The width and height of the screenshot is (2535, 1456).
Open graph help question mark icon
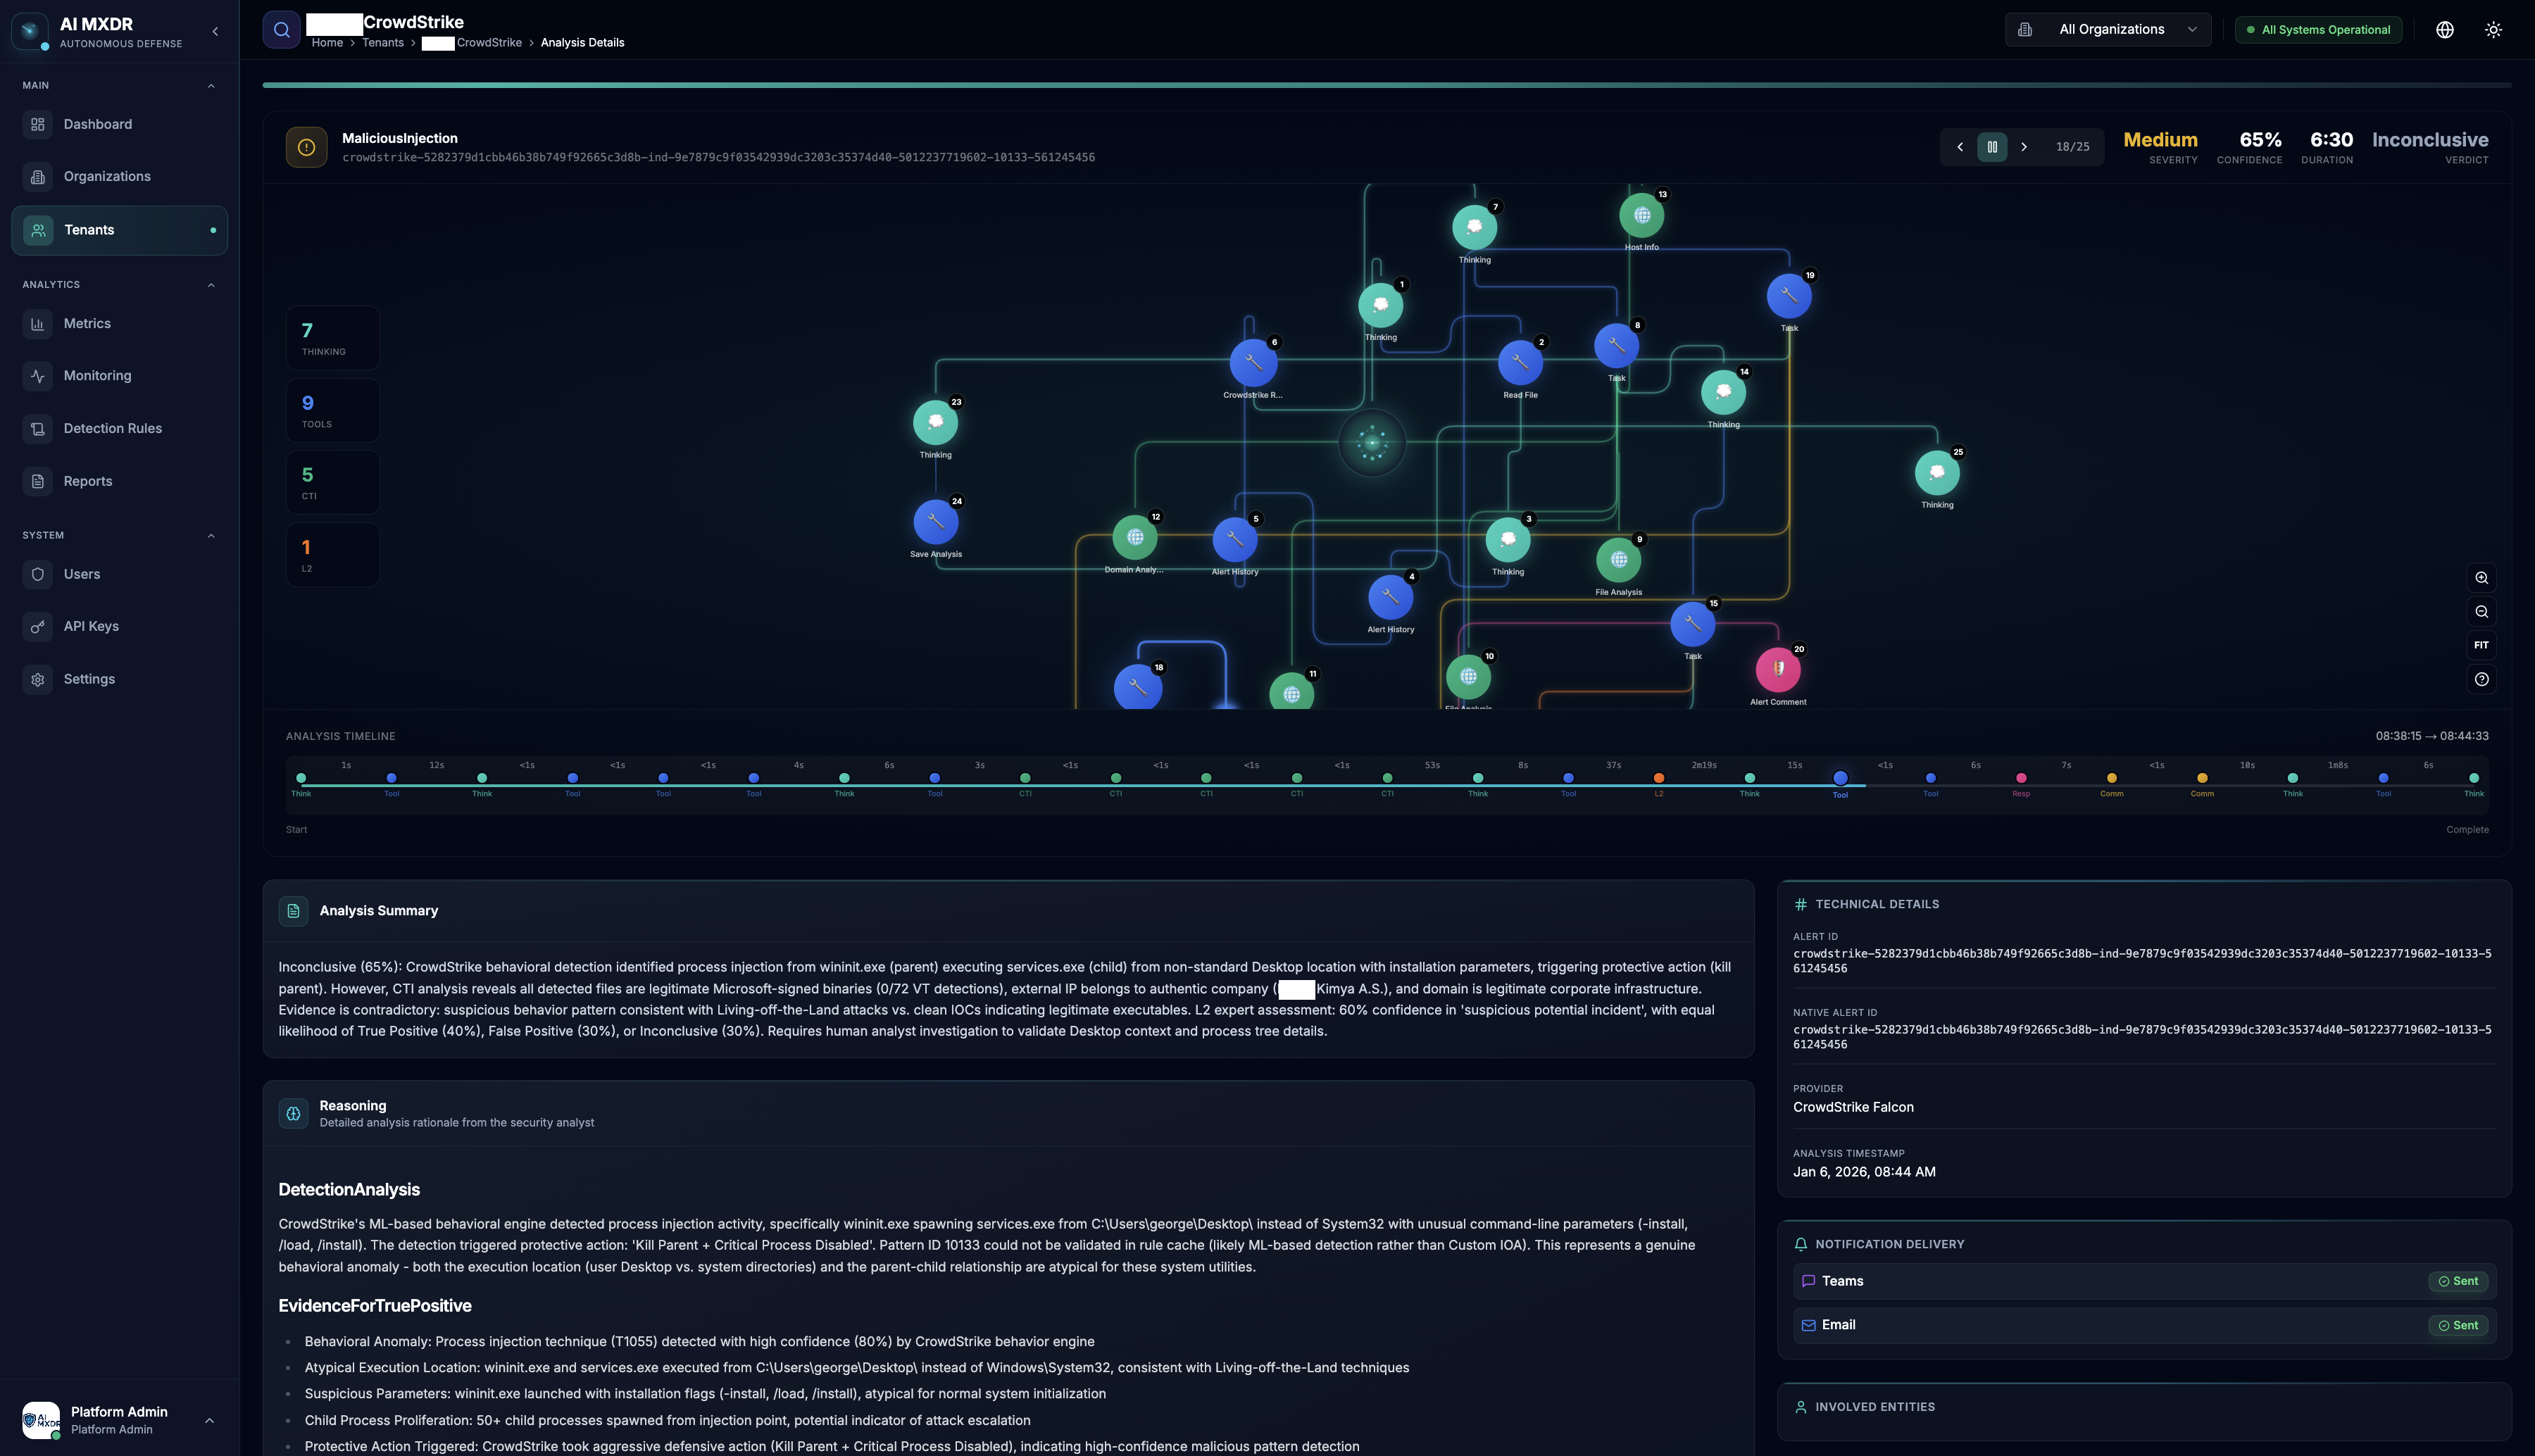[x=2481, y=679]
